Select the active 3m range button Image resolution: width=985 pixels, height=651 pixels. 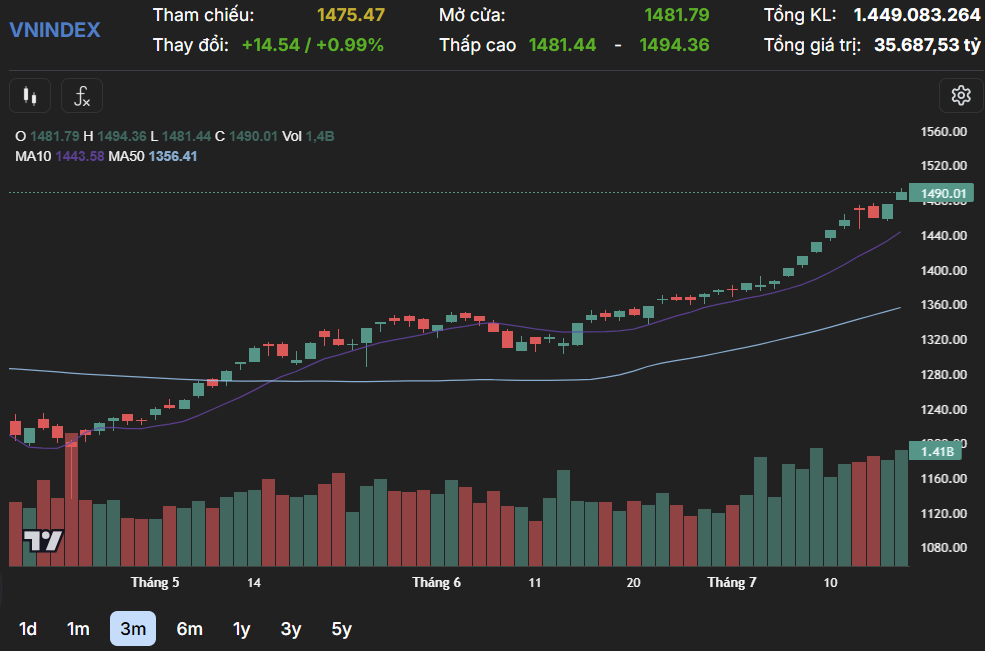pos(132,629)
